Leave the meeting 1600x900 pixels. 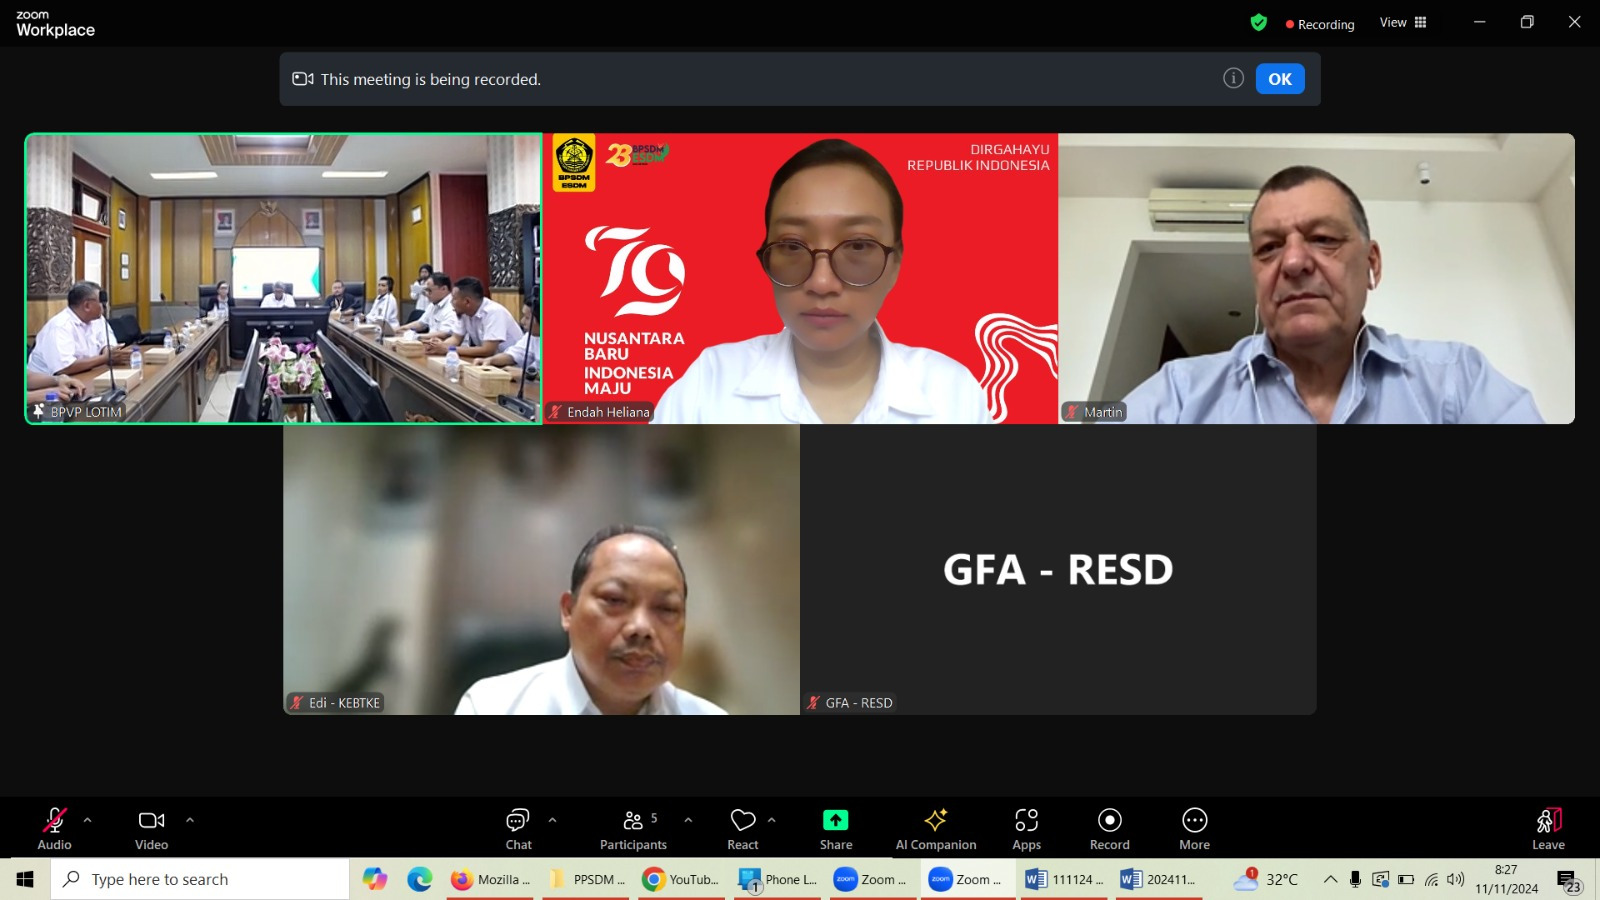click(x=1547, y=828)
